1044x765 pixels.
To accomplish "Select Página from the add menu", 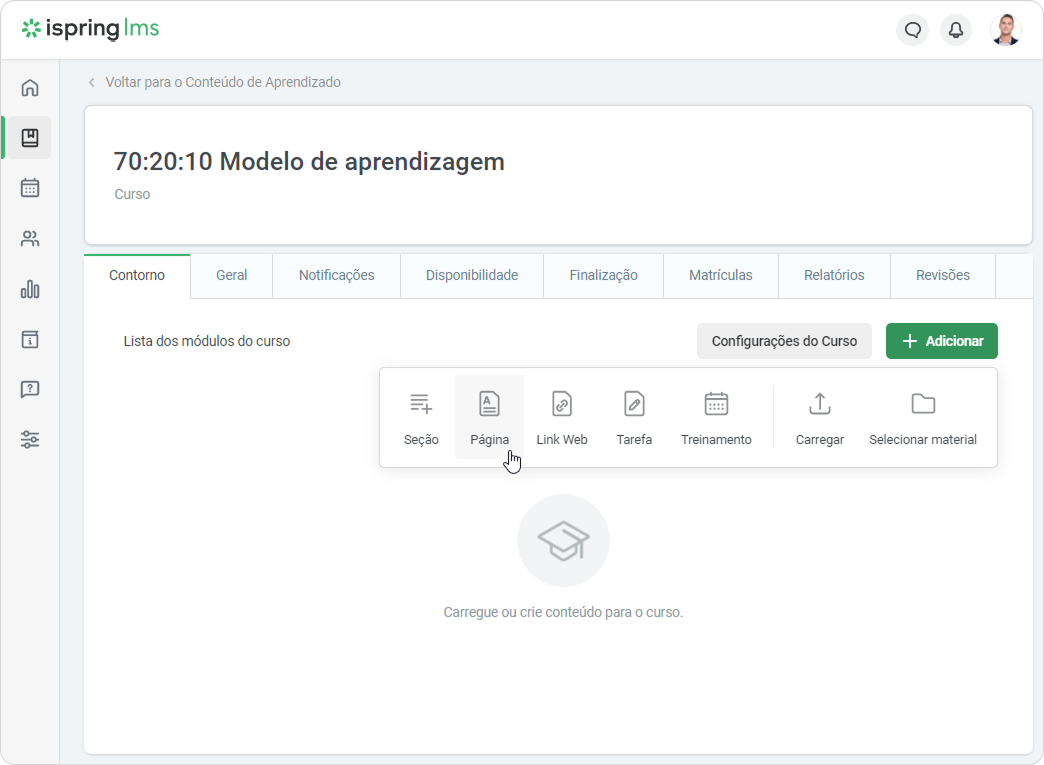I will (489, 417).
